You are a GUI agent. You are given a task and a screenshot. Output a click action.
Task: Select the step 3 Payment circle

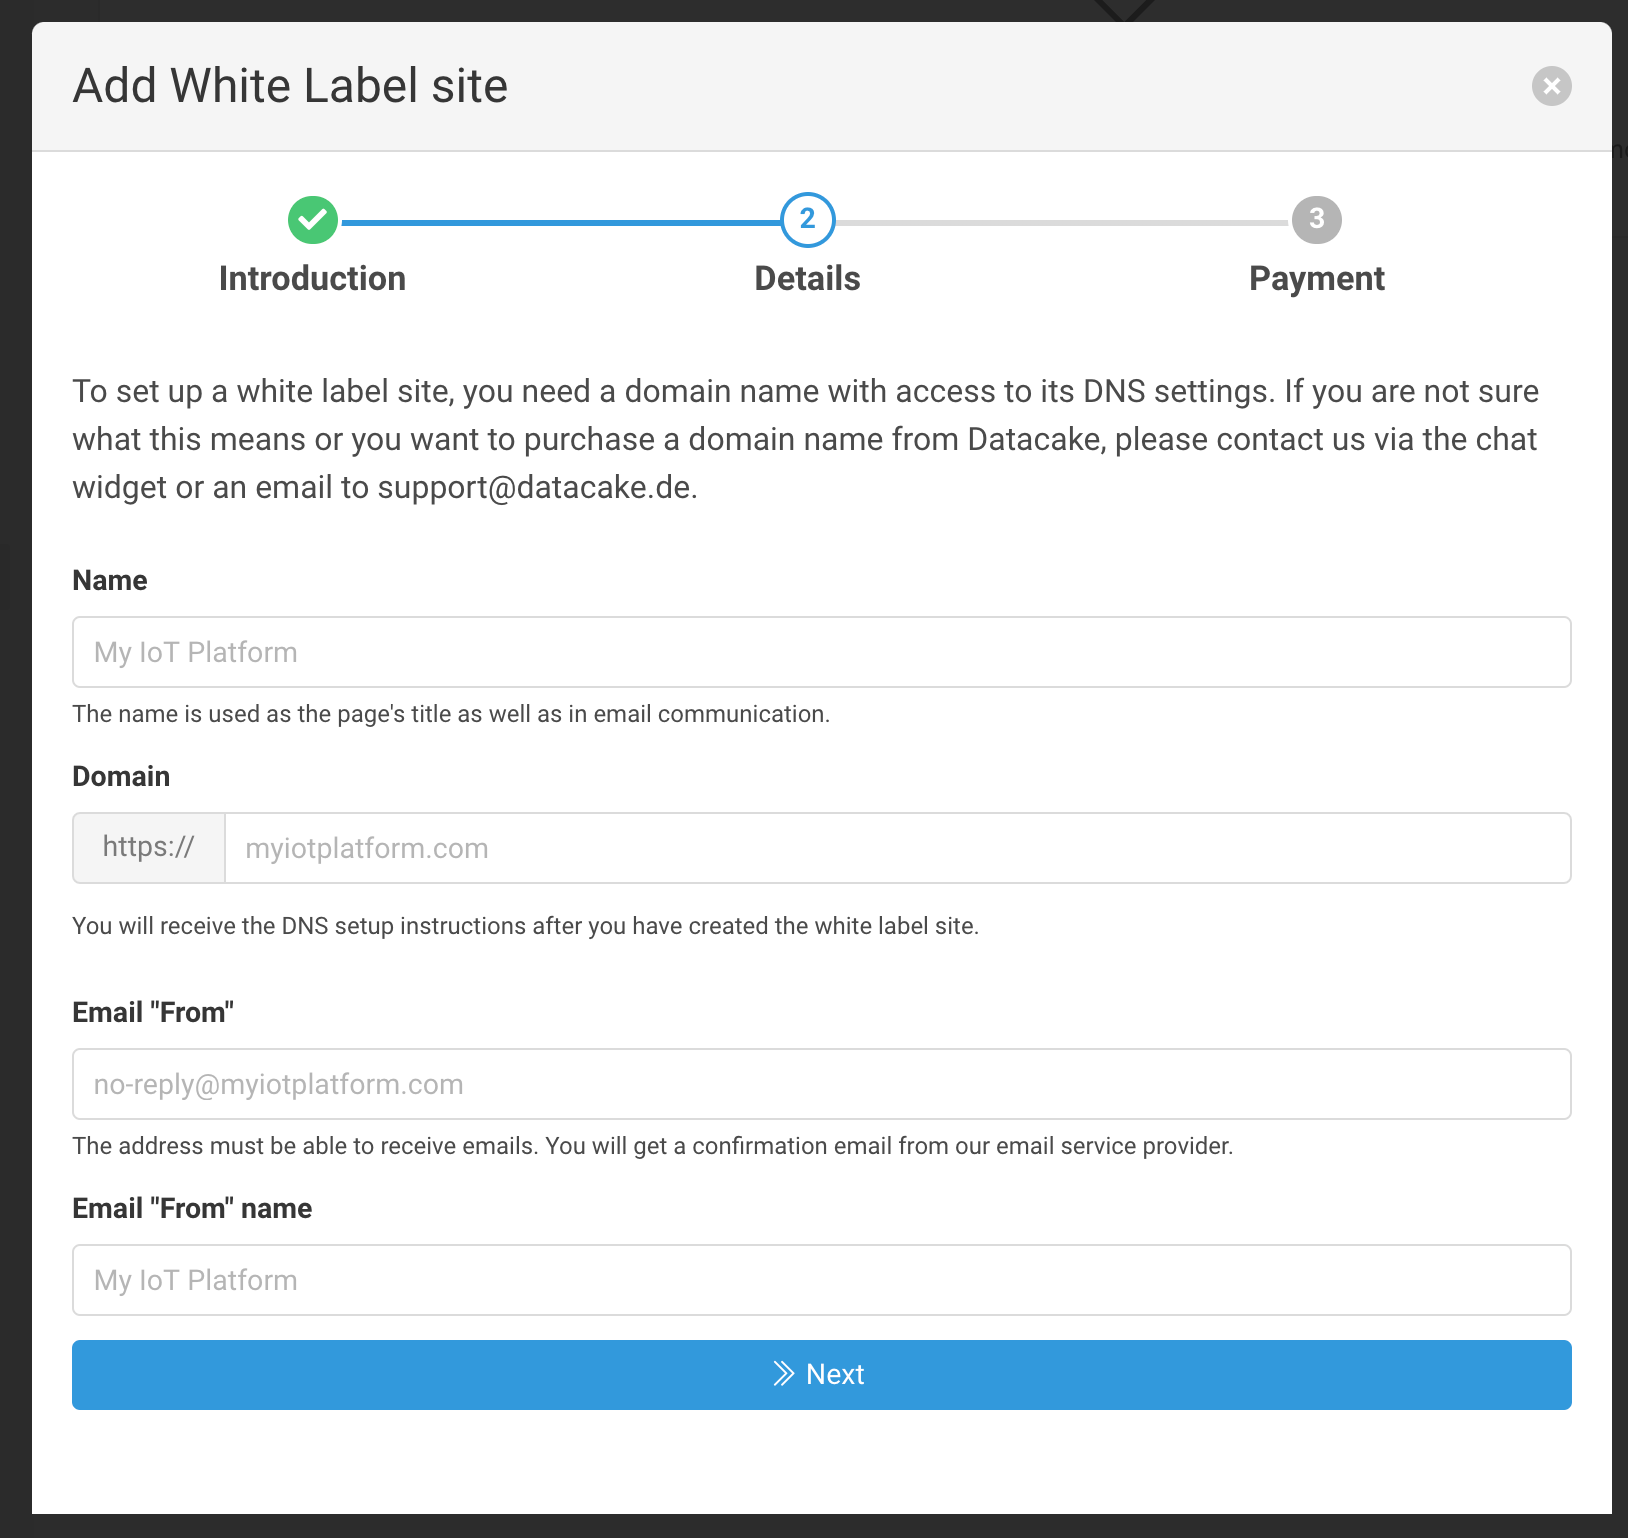tap(1316, 220)
